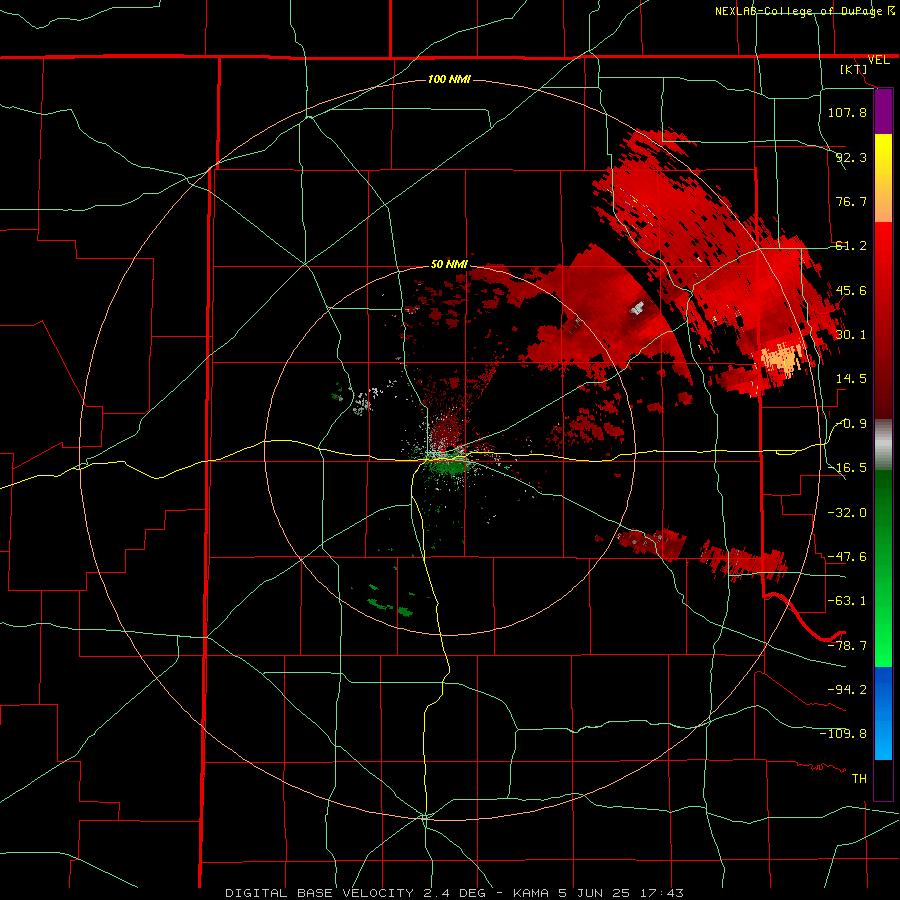Image resolution: width=900 pixels, height=900 pixels.
Task: Click the gray patch inside the large red echo
Action: pos(637,309)
